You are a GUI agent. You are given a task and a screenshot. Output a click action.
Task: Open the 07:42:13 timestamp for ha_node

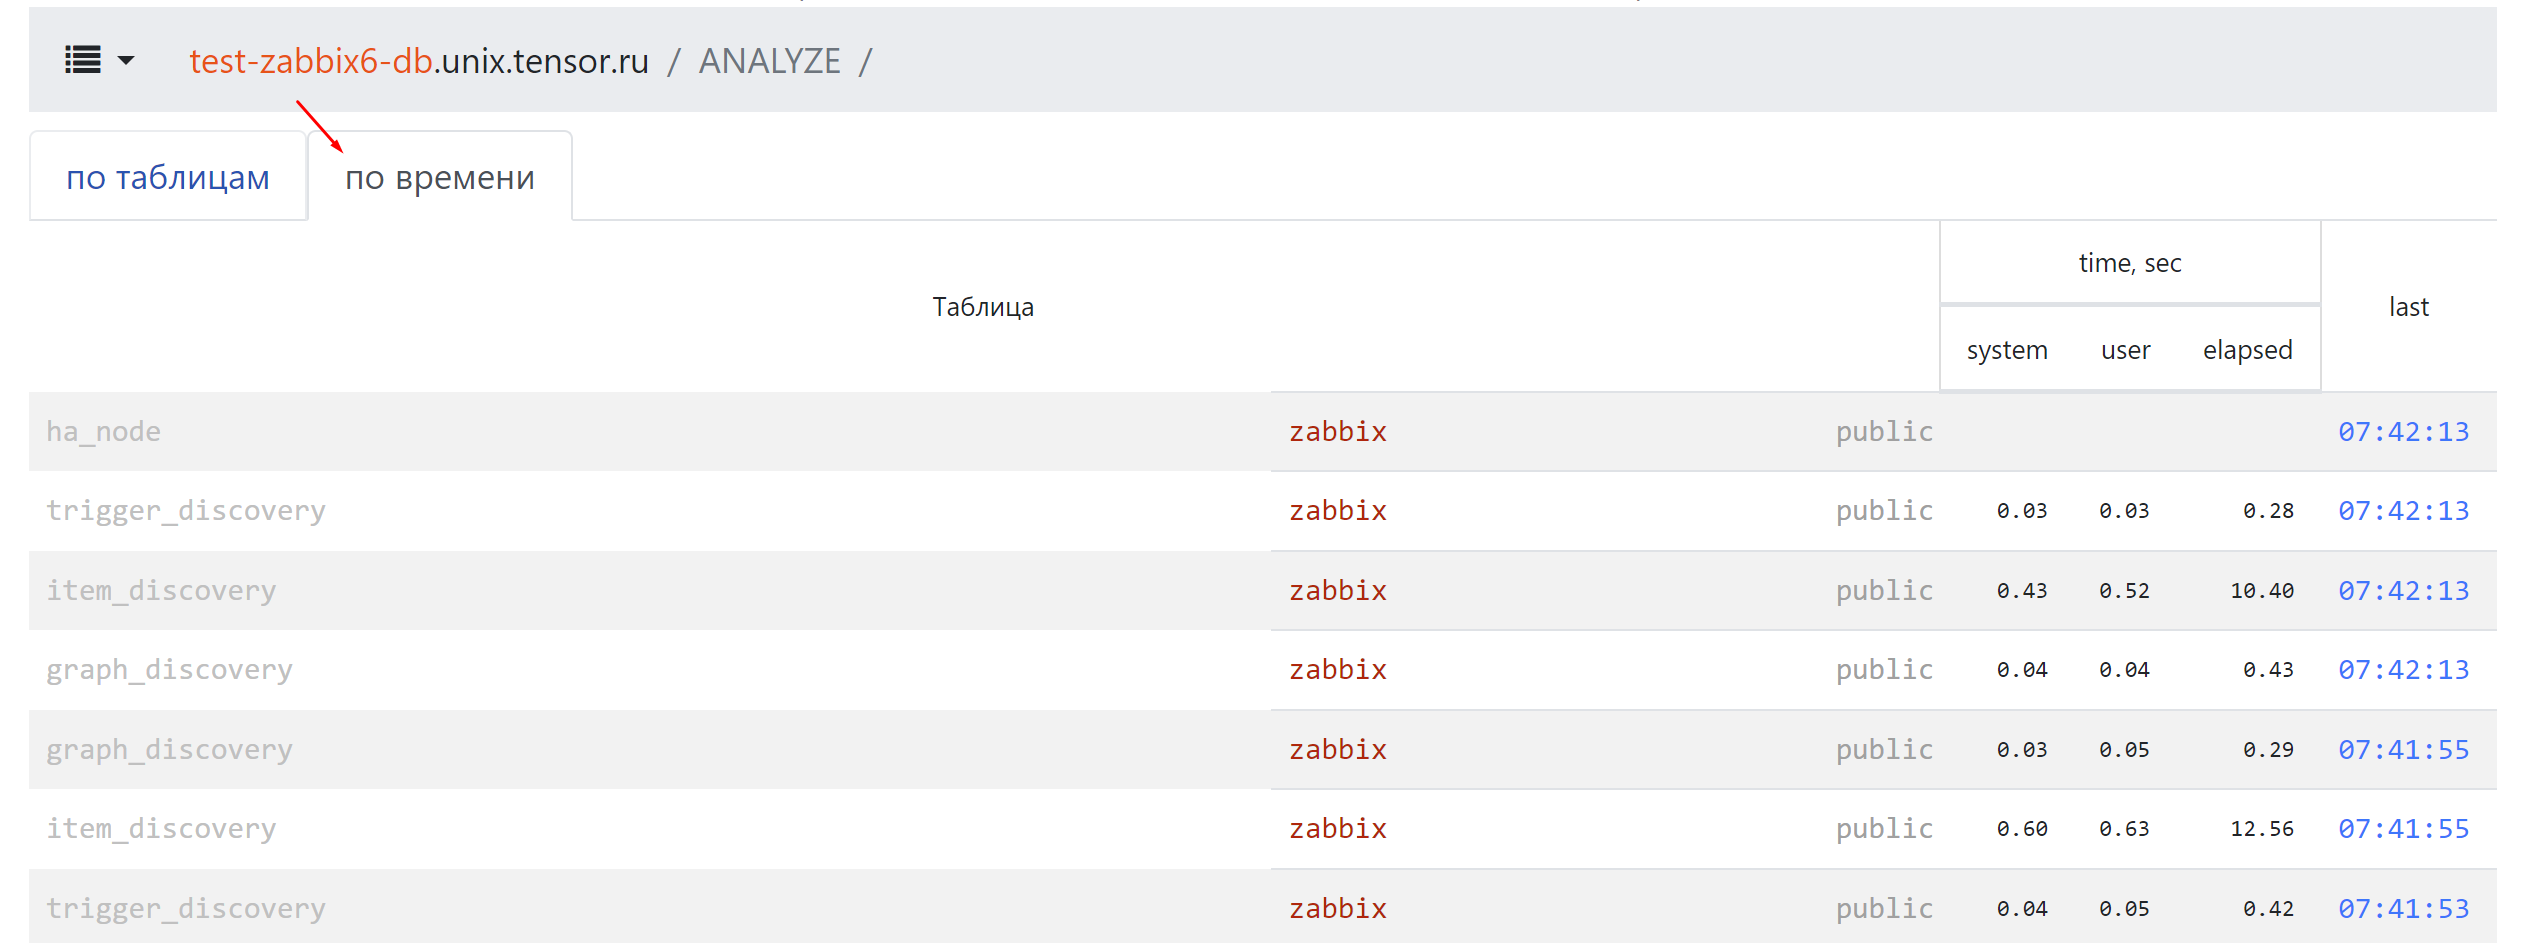click(x=2403, y=432)
